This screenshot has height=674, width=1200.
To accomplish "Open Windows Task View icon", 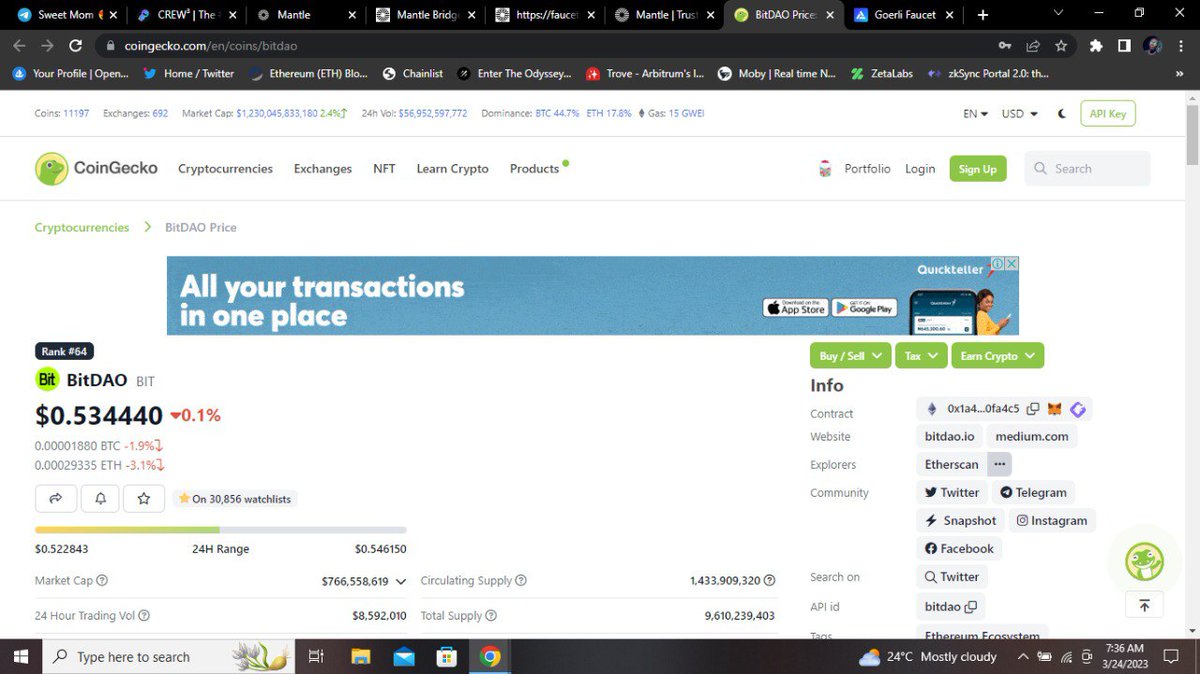I will click(x=316, y=657).
